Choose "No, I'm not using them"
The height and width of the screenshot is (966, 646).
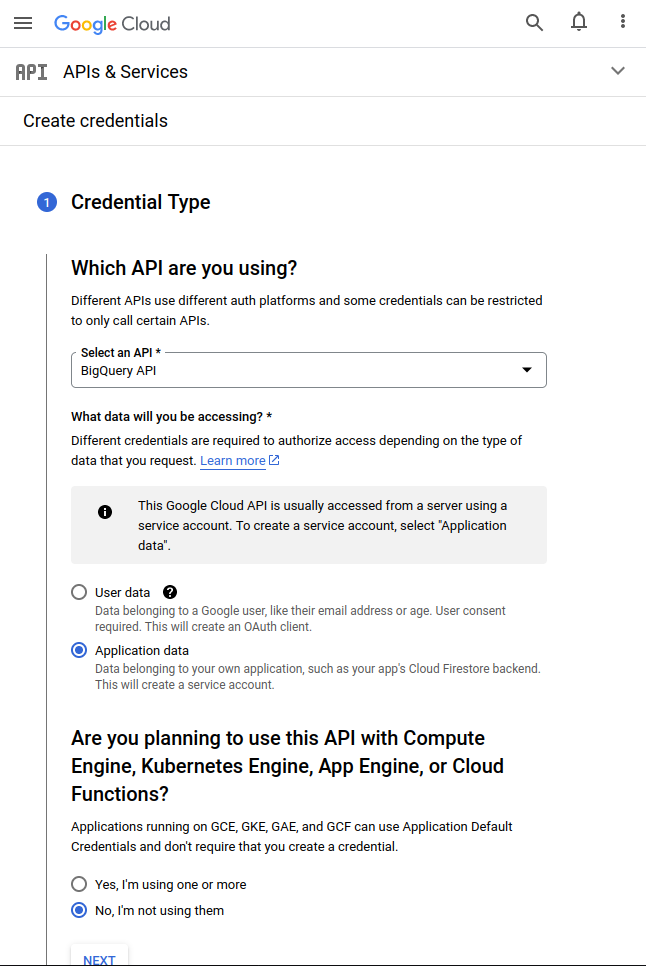click(79, 910)
